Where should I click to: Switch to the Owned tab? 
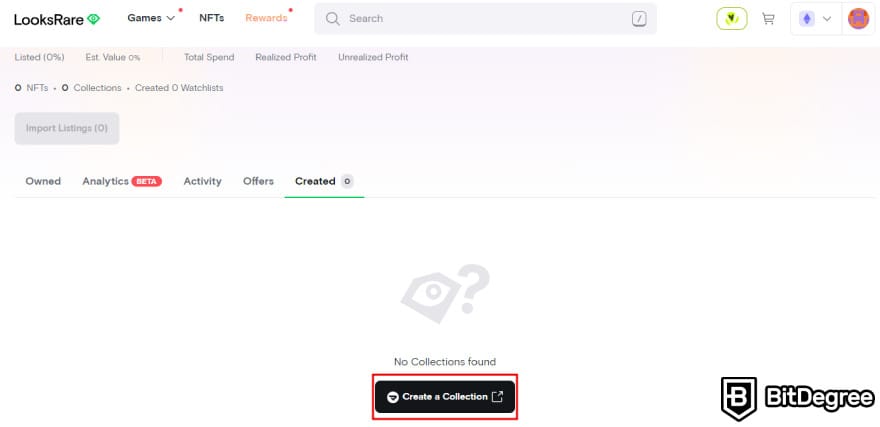tap(43, 181)
